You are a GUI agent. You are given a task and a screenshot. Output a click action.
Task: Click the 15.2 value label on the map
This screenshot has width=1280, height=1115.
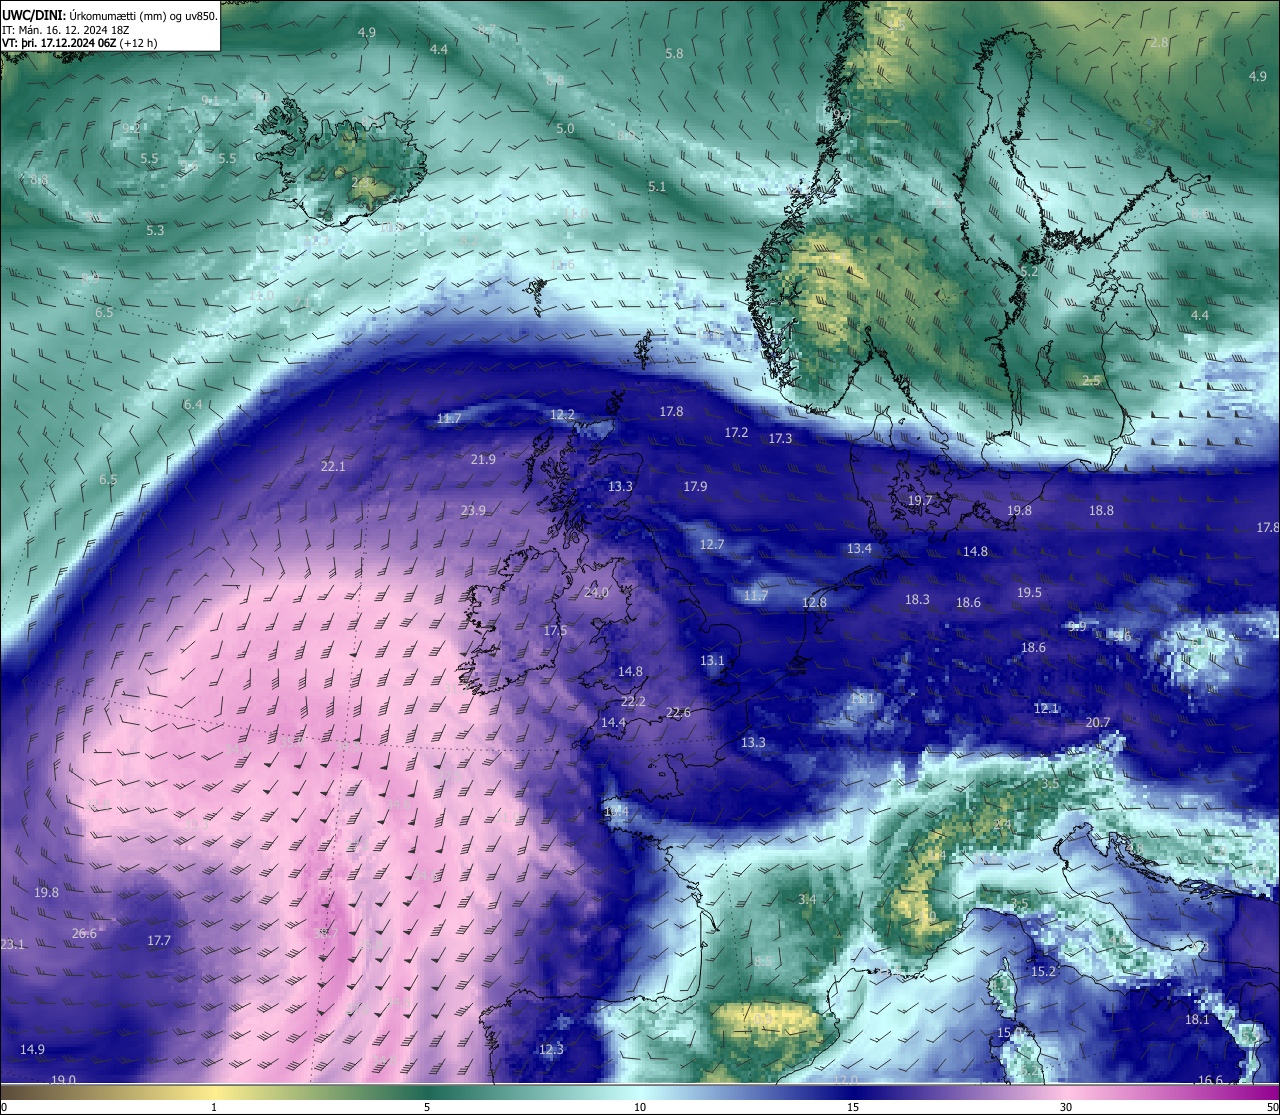pyautogui.click(x=1043, y=972)
